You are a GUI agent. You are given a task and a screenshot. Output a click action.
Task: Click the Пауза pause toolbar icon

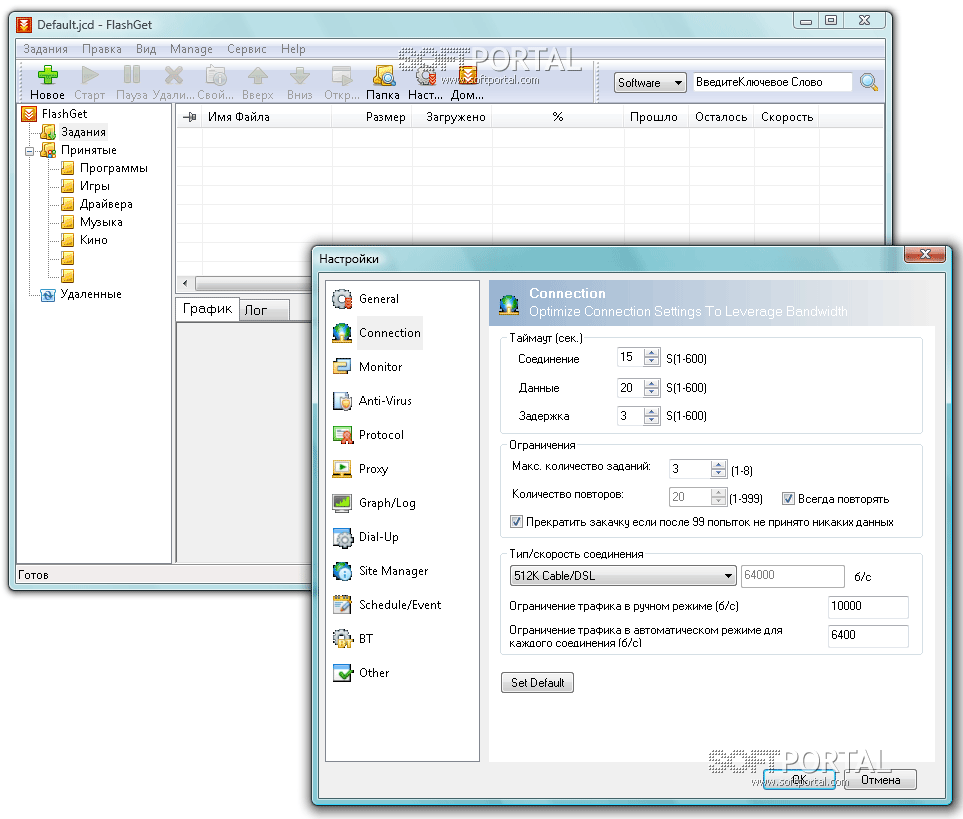(131, 75)
